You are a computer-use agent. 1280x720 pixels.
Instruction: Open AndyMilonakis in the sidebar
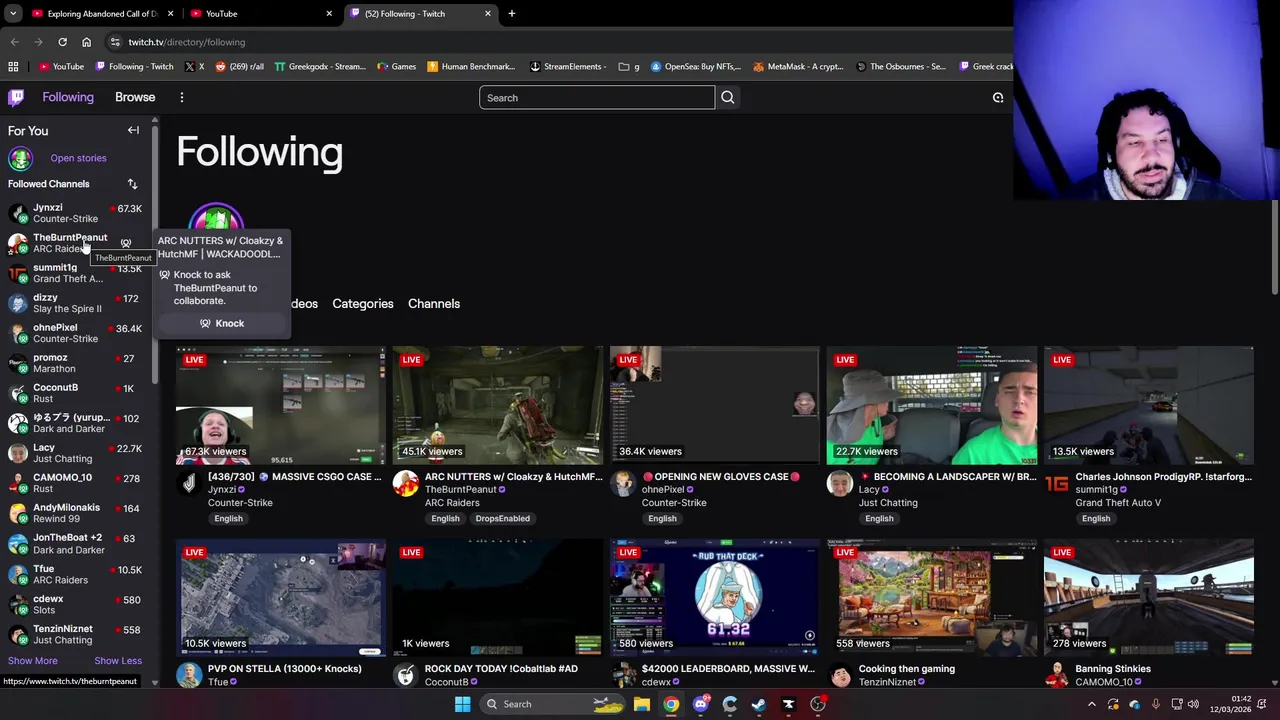click(75, 513)
